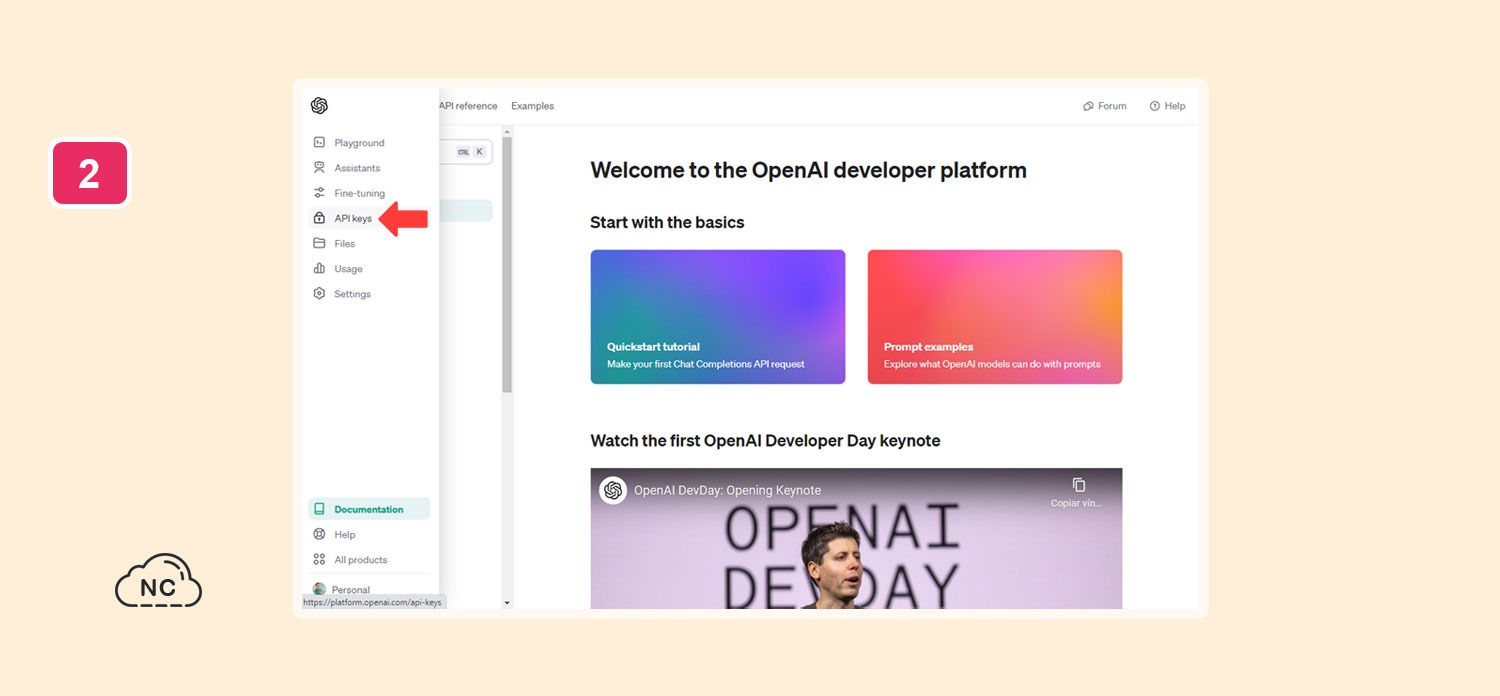Screen dimensions: 1500x696
Task: Select Documentation in the sidebar
Action: 369,509
